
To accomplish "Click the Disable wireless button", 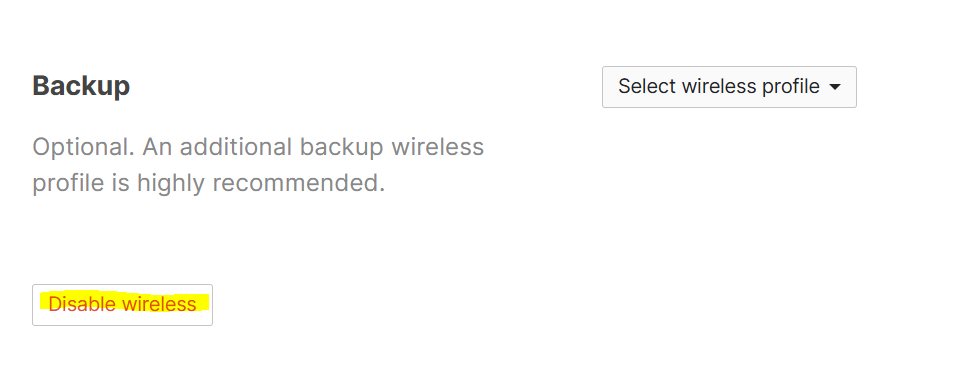I will click(122, 304).
